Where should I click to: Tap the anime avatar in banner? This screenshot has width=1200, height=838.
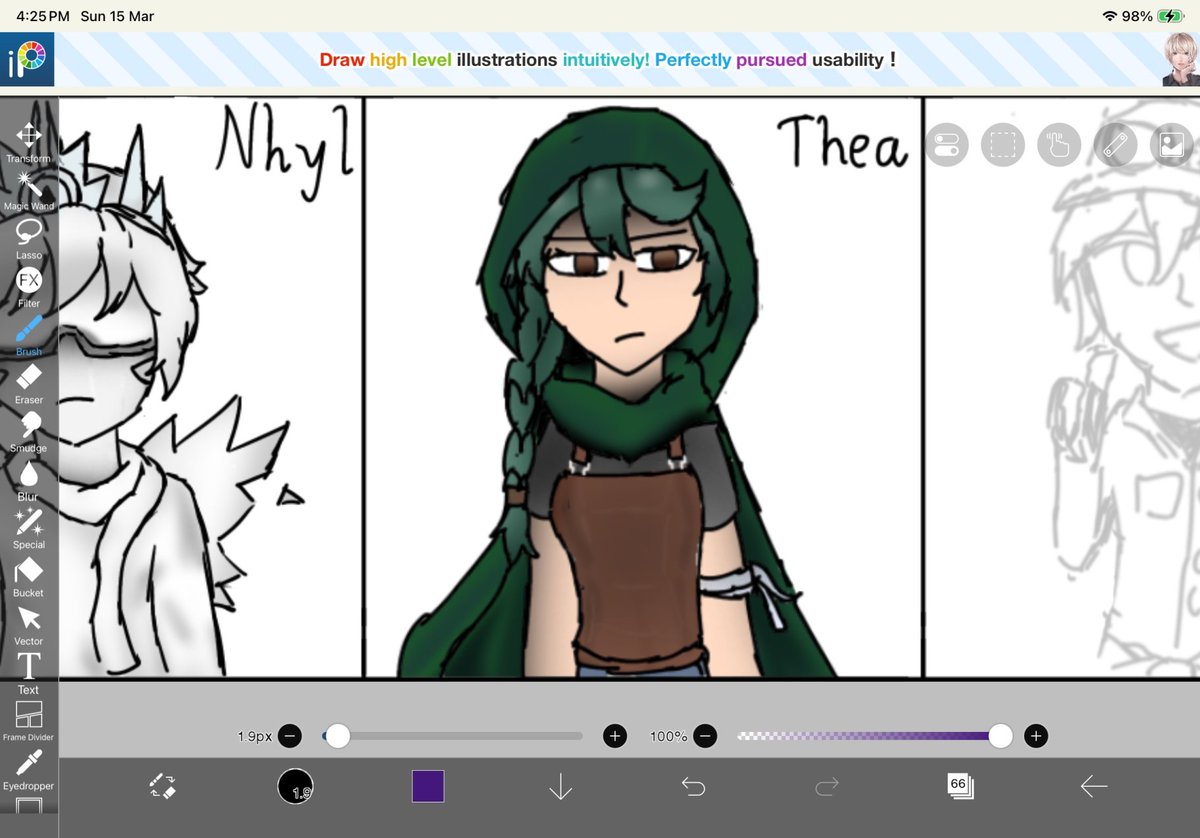click(x=1180, y=60)
